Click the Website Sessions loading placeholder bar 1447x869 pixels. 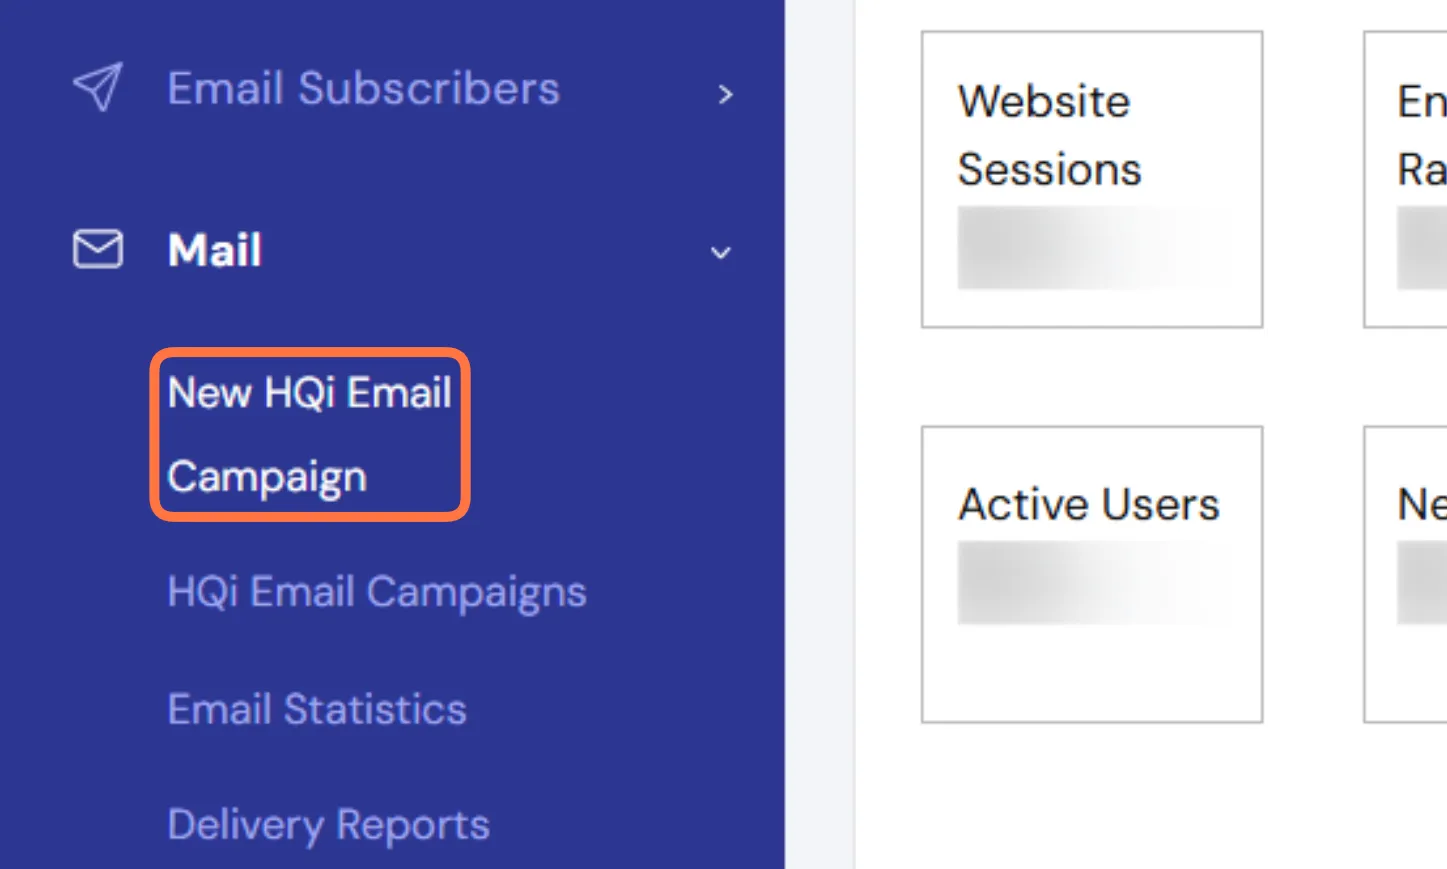[x=1092, y=248]
